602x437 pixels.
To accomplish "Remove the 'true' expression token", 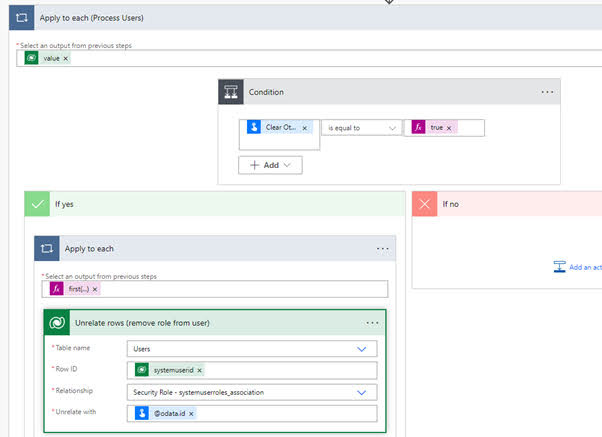I will click(450, 128).
